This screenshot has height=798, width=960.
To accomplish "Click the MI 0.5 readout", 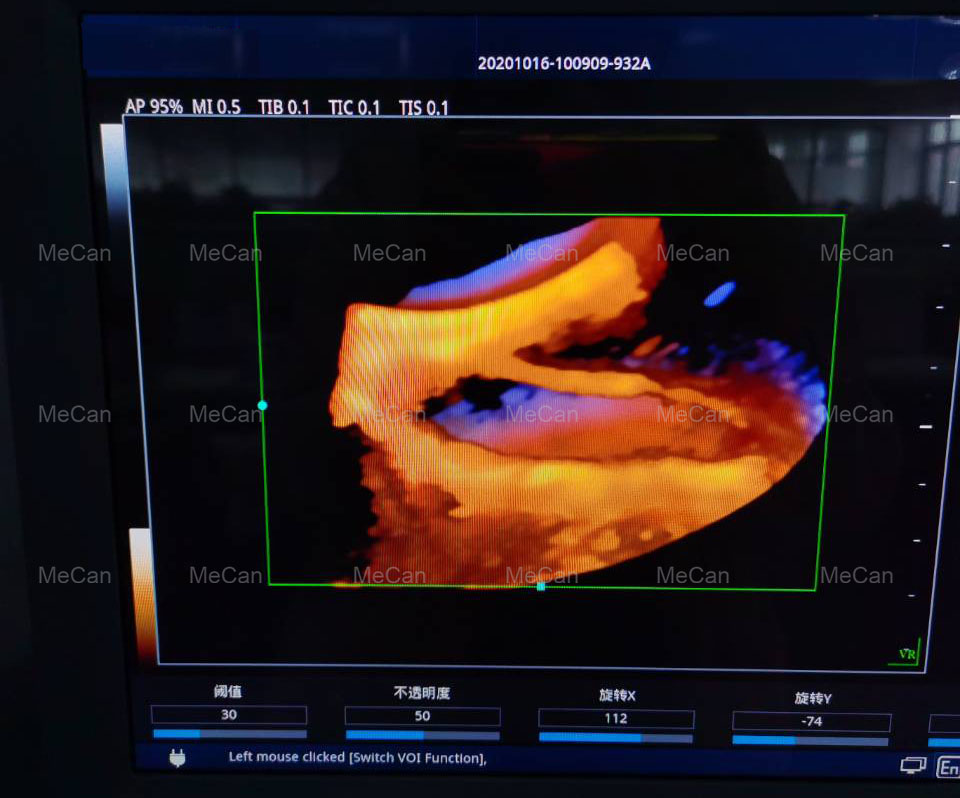I will pyautogui.click(x=216, y=107).
